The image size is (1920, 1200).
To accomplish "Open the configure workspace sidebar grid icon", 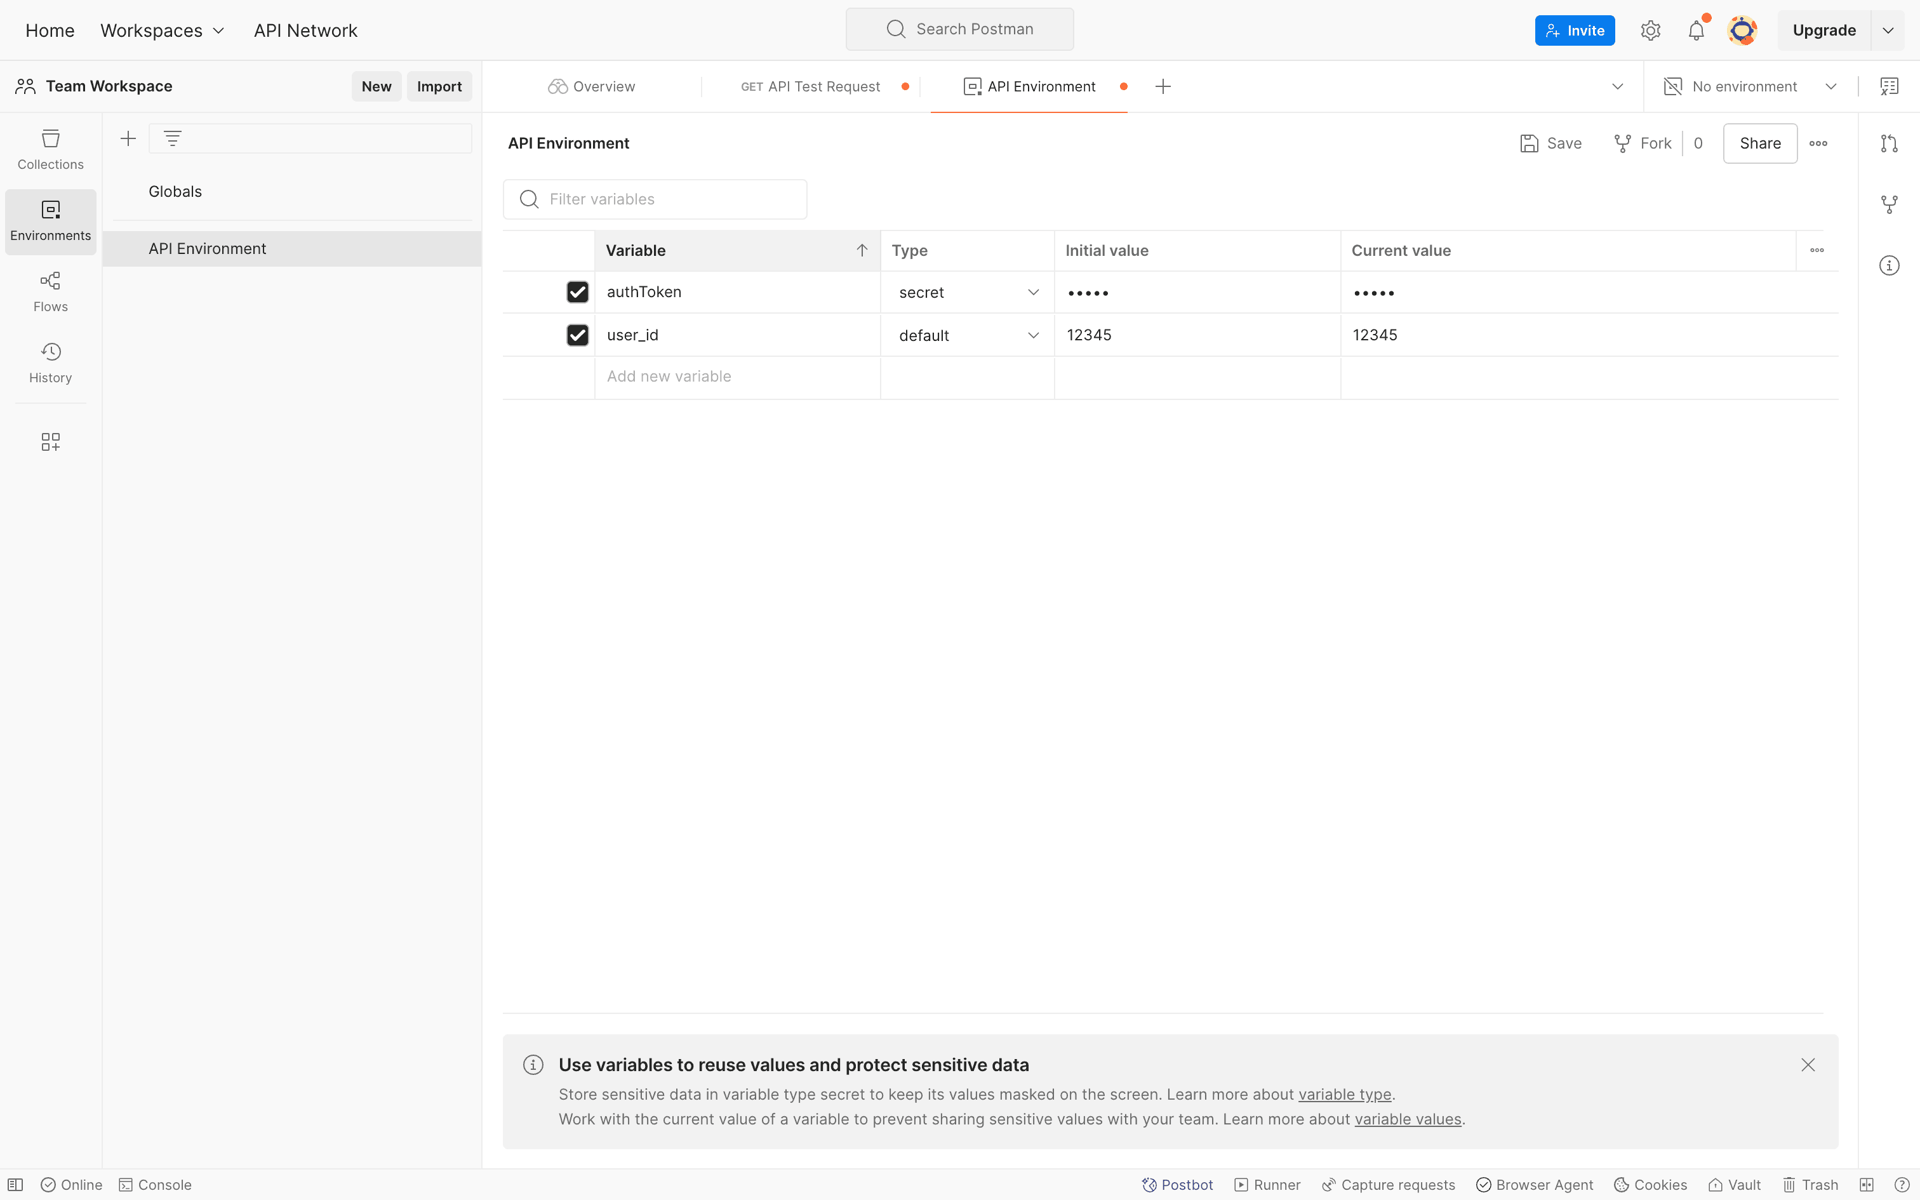I will [50, 442].
